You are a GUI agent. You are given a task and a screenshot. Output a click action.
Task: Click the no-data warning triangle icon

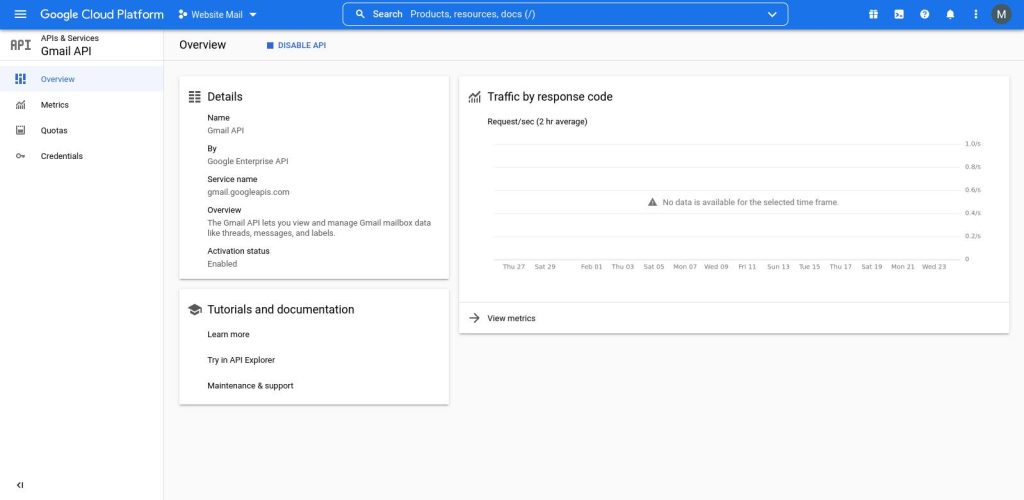pos(652,202)
